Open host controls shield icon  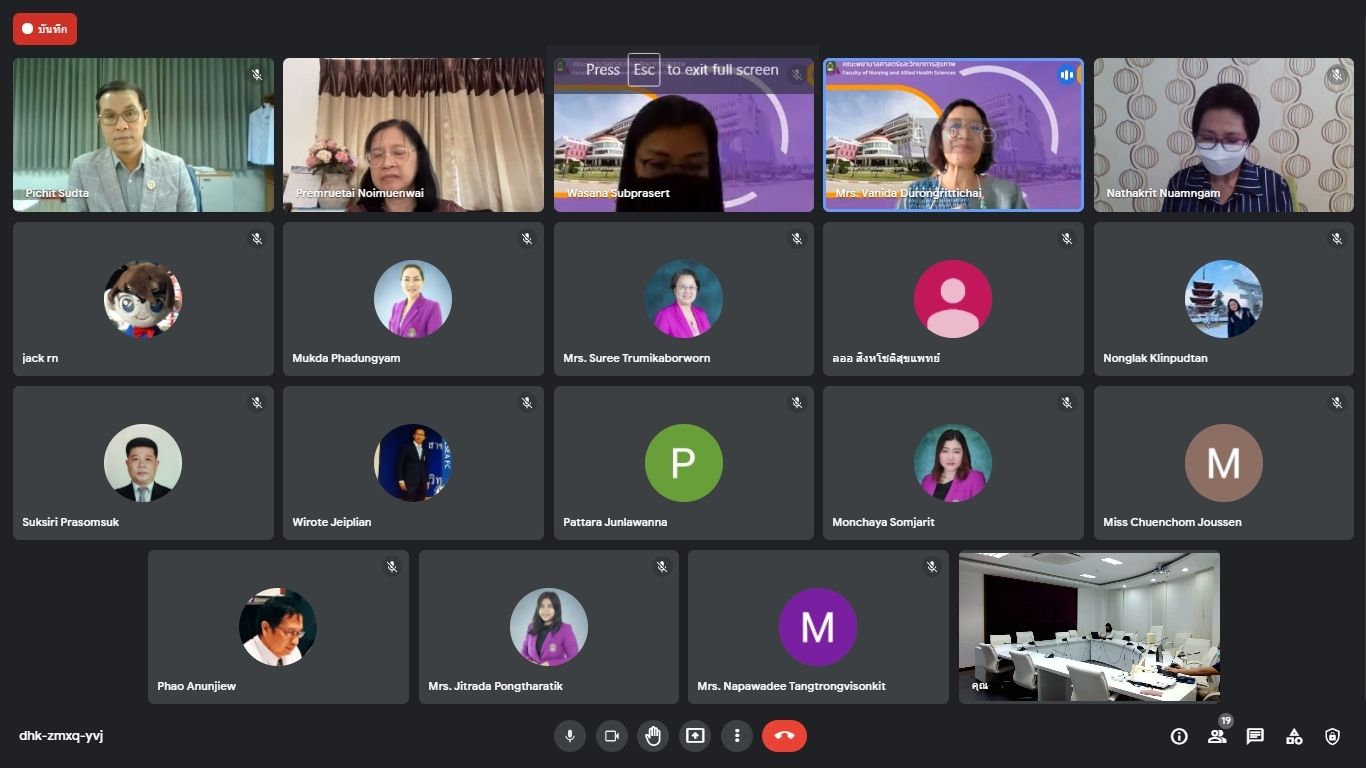tap(1332, 736)
